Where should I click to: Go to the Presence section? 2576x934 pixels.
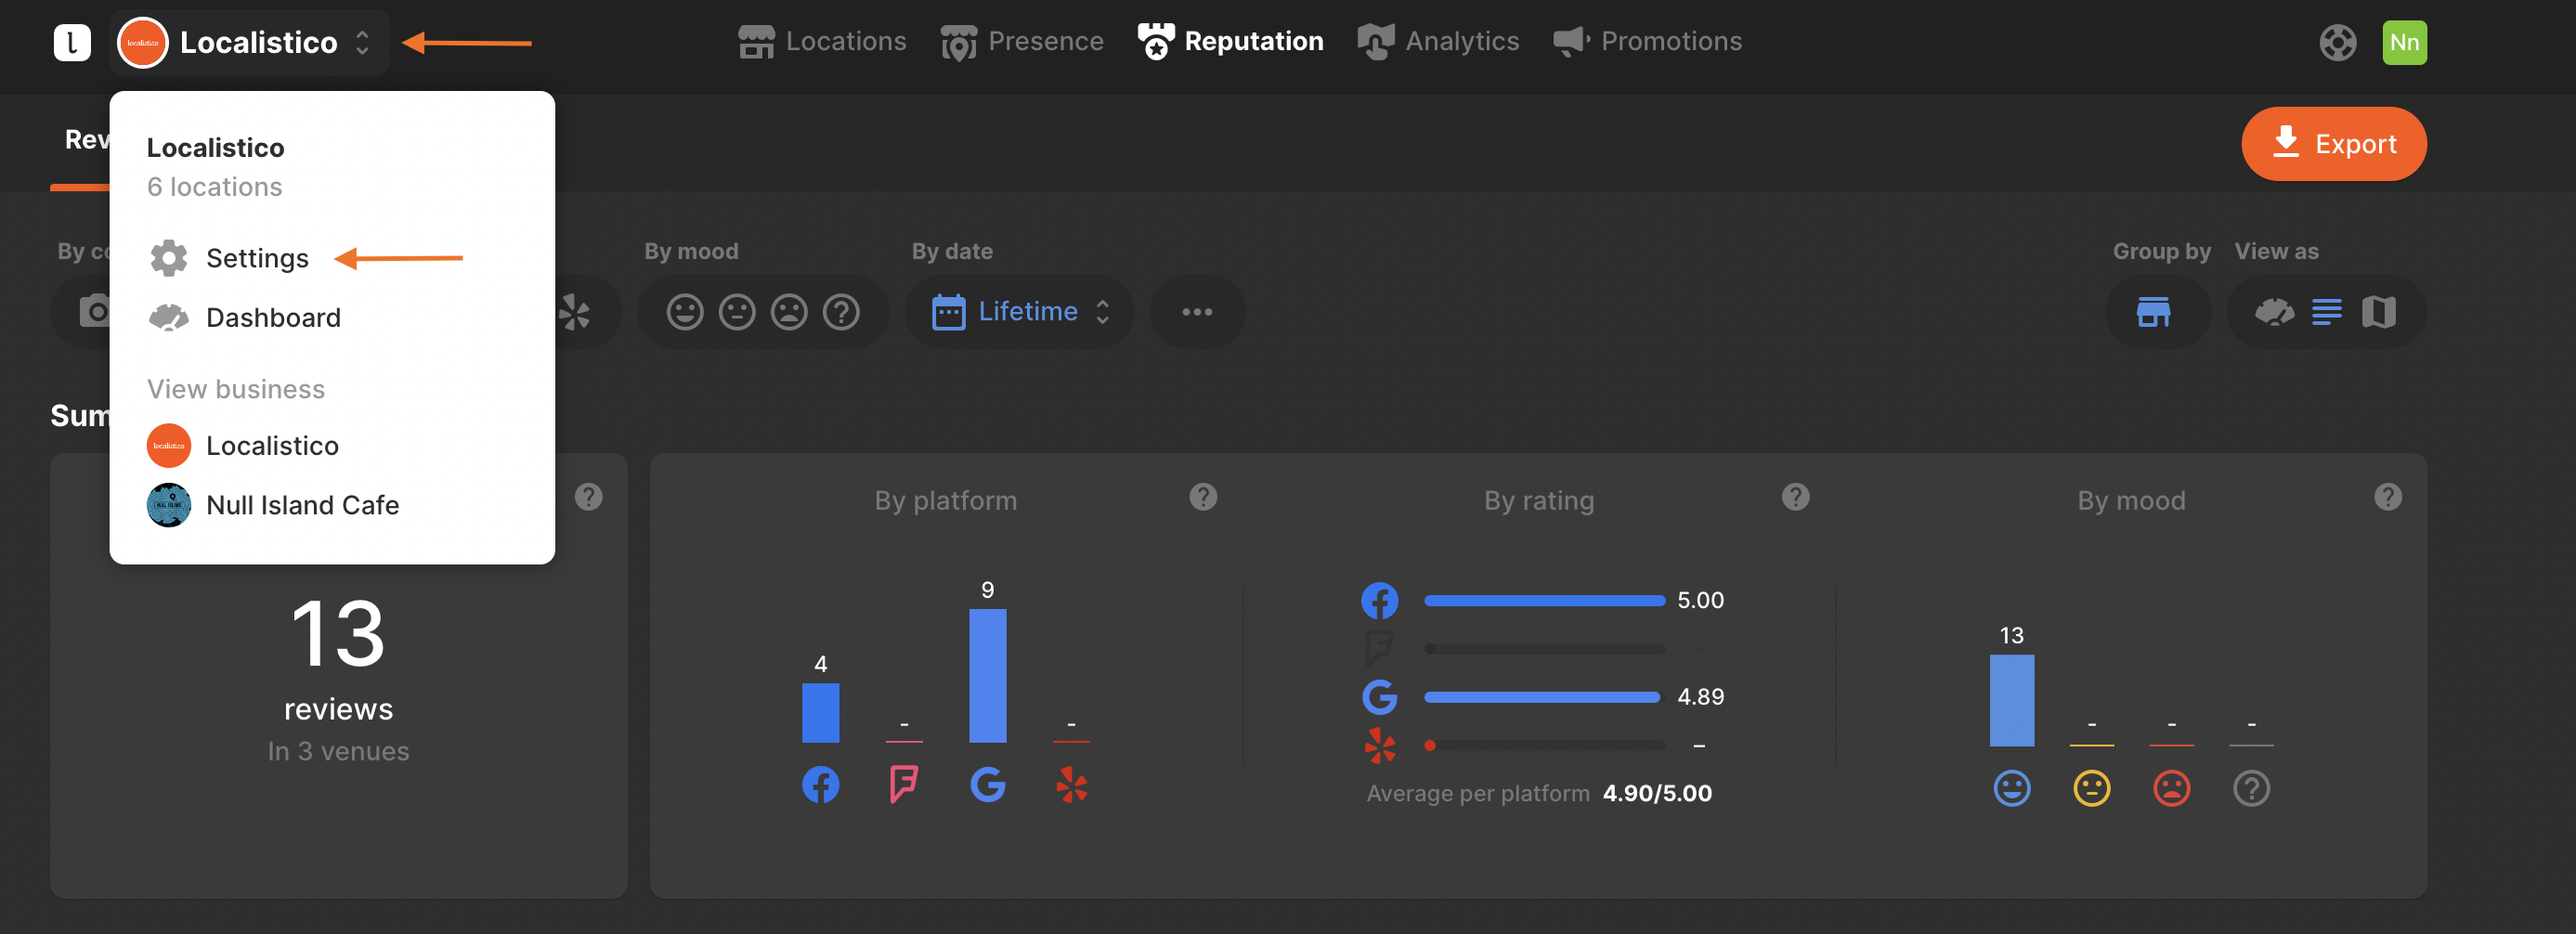click(x=1022, y=41)
